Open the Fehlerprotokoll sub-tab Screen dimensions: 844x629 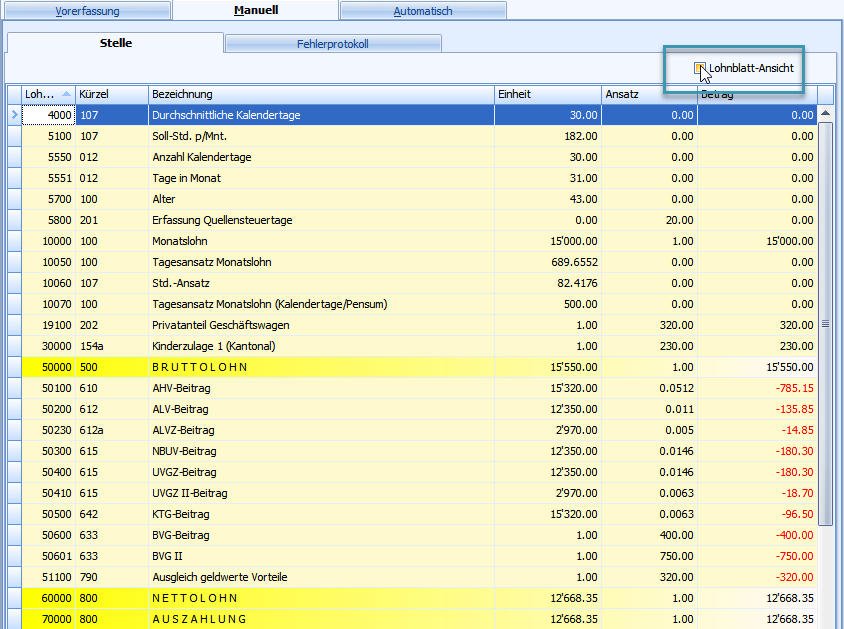pyautogui.click(x=333, y=44)
